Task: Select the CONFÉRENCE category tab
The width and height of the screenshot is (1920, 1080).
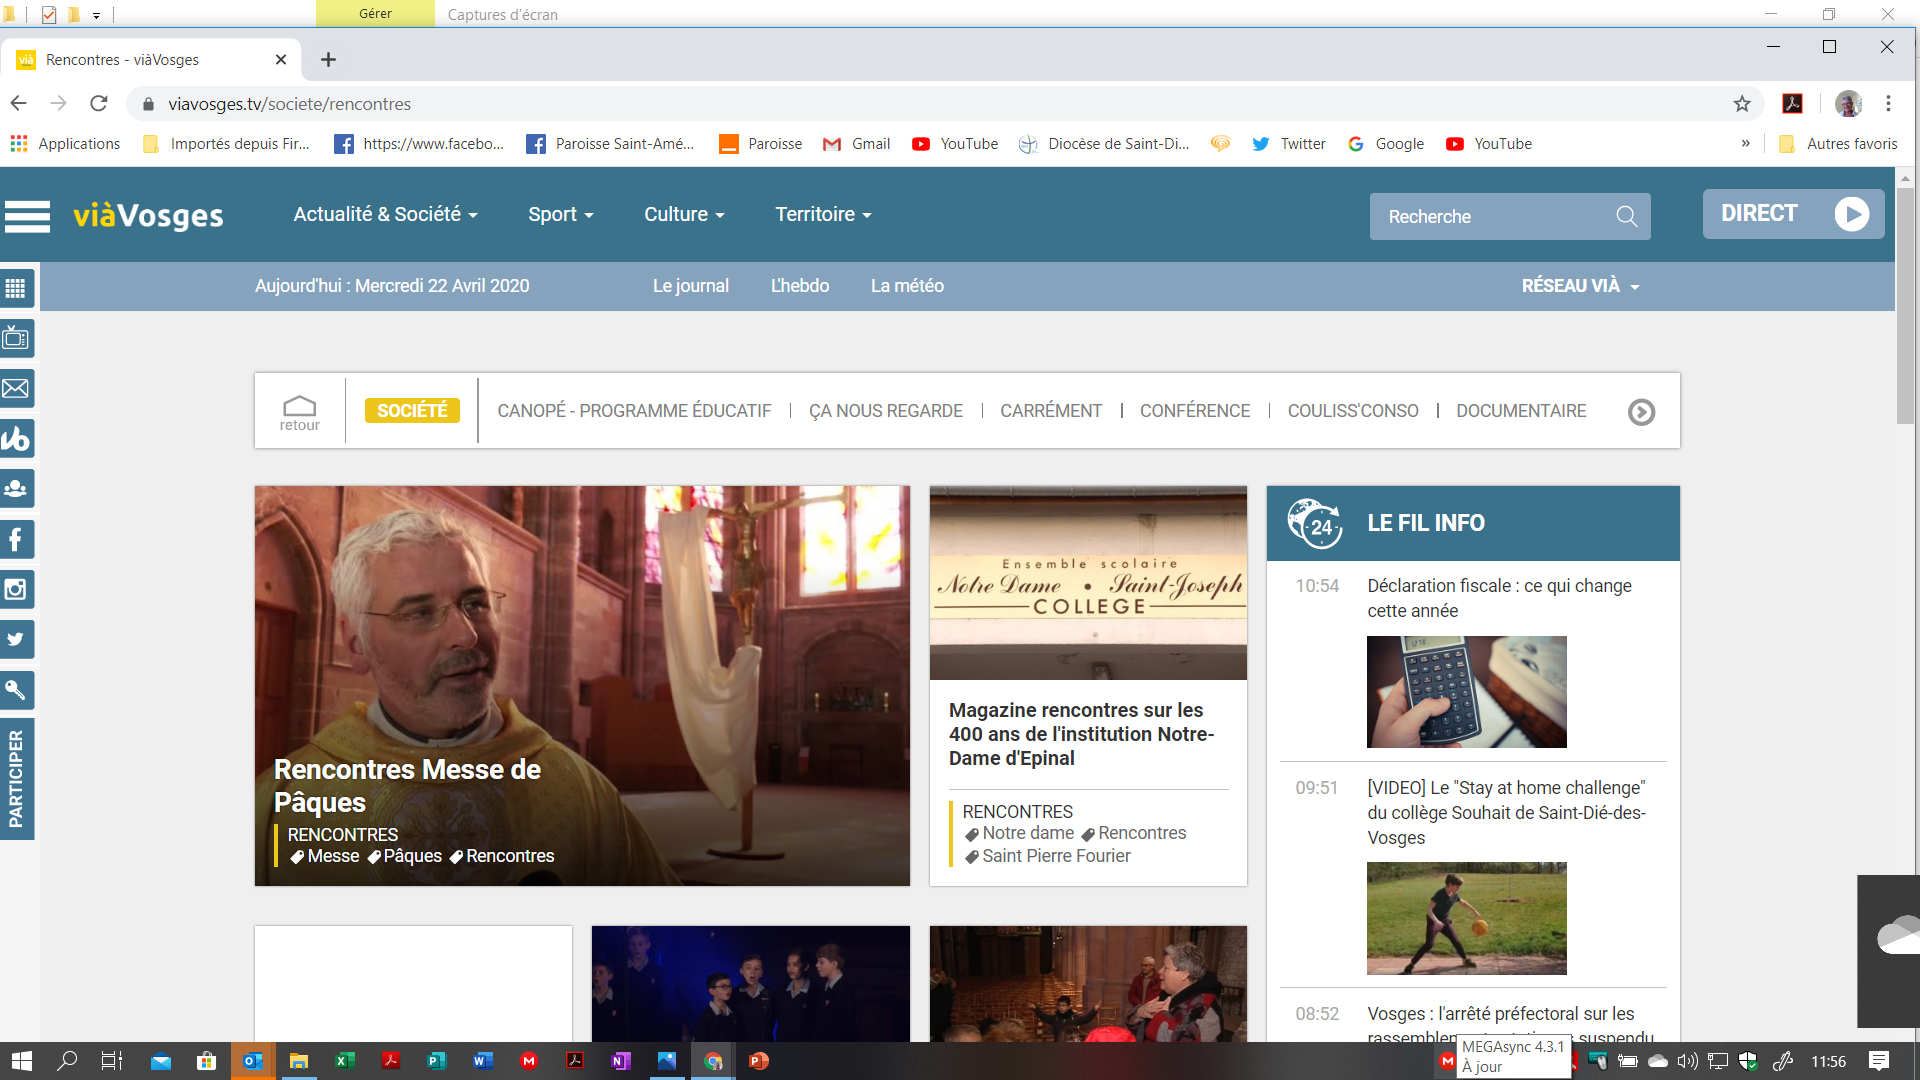Action: [1194, 411]
